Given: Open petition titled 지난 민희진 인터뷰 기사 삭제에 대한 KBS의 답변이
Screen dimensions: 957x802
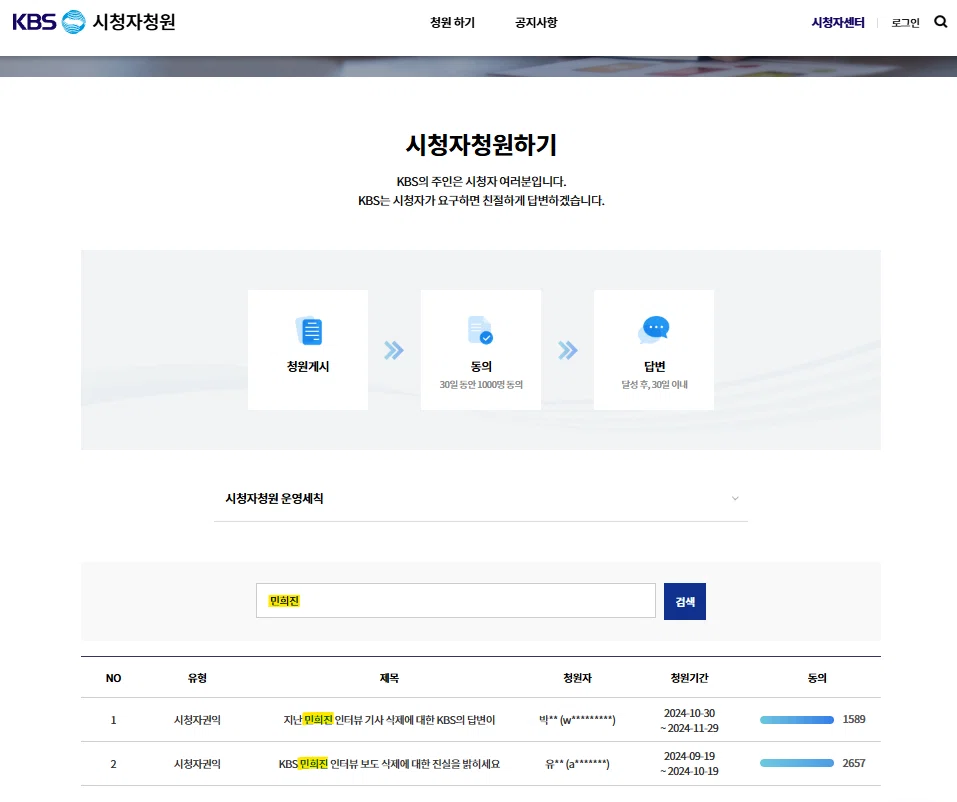Looking at the screenshot, I should tap(389, 720).
